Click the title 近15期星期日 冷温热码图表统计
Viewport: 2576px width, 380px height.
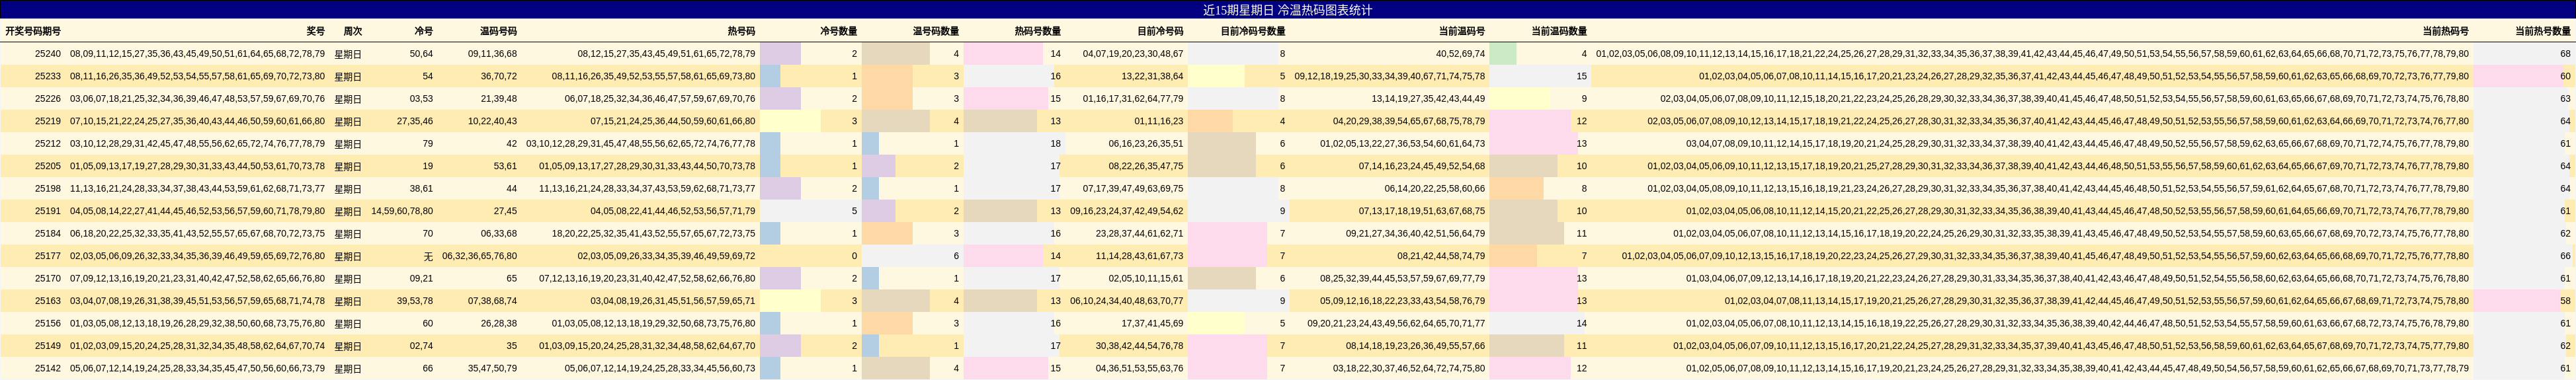1287,10
